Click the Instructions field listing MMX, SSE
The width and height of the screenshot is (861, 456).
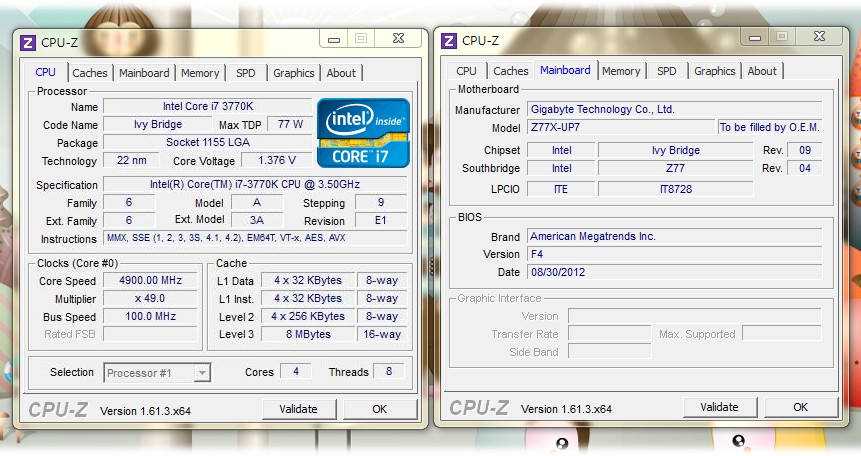(255, 238)
